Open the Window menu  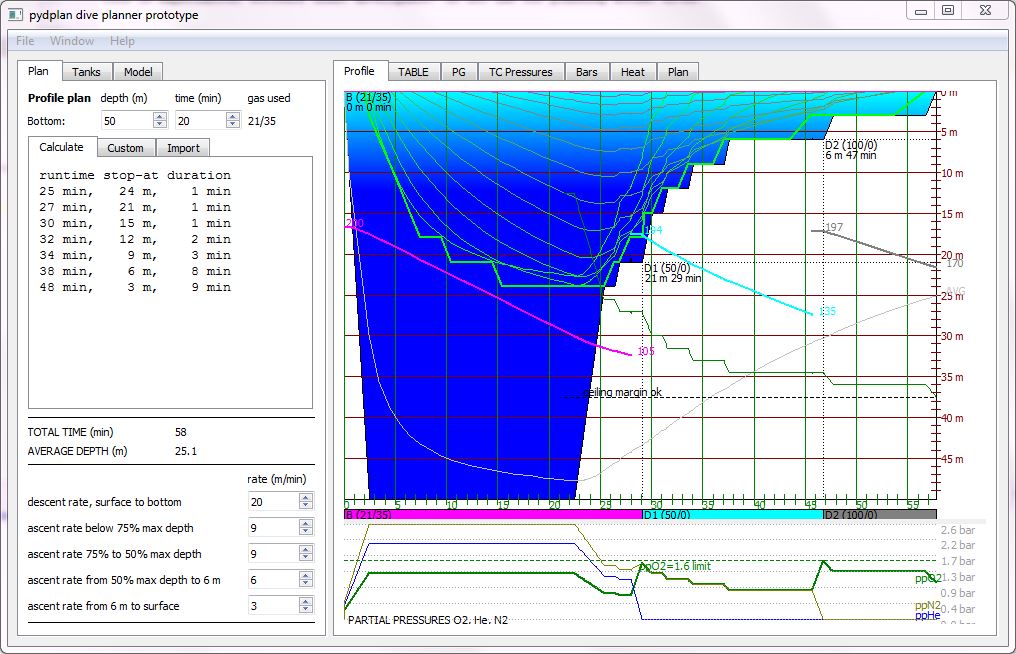pos(72,41)
